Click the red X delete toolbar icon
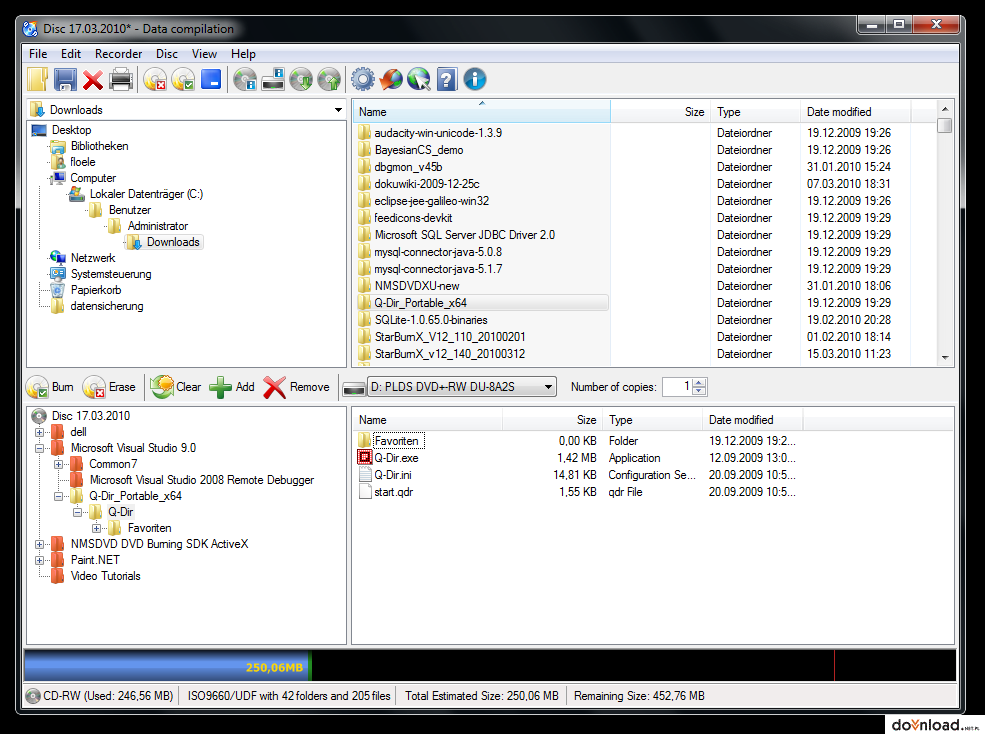The height and width of the screenshot is (734, 985). click(93, 80)
